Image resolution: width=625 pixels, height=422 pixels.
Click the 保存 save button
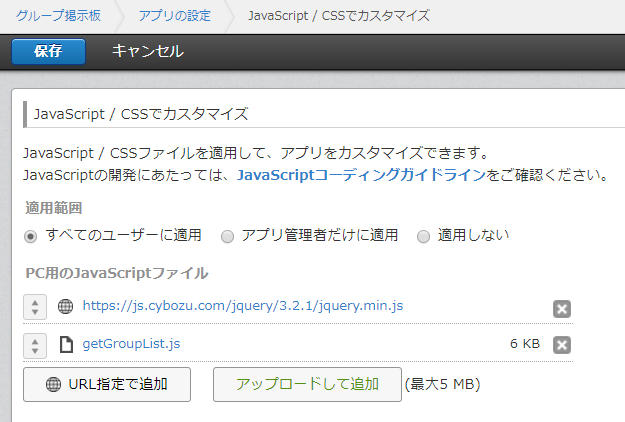pyautogui.click(x=48, y=51)
